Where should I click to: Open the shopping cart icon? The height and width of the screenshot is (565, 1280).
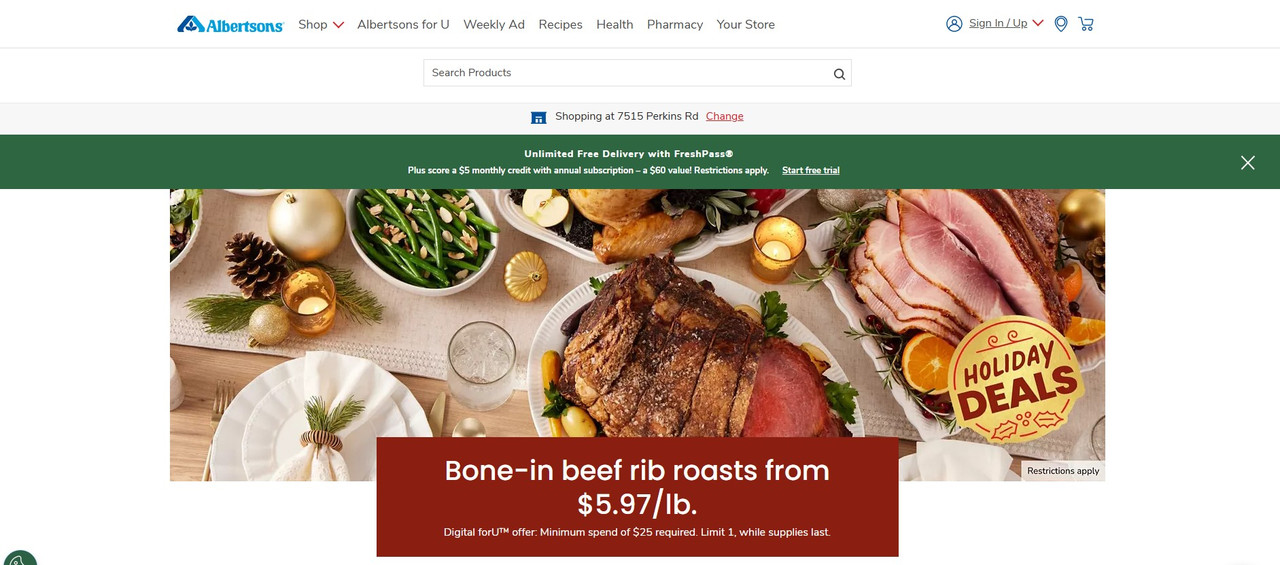pyautogui.click(x=1086, y=23)
